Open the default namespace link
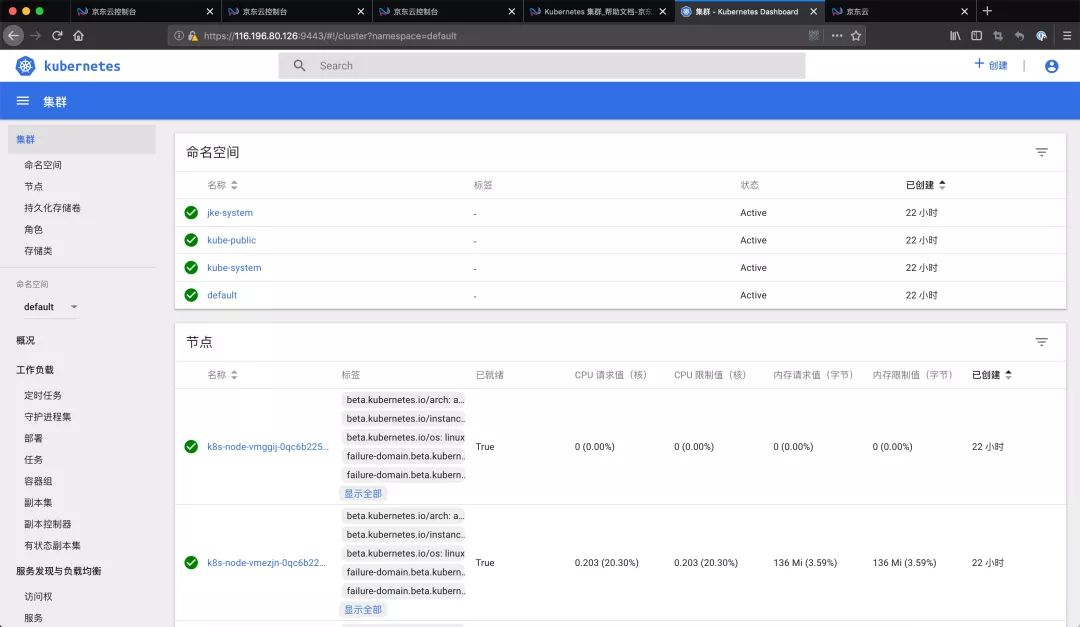Viewport: 1080px width, 627px height. click(222, 295)
